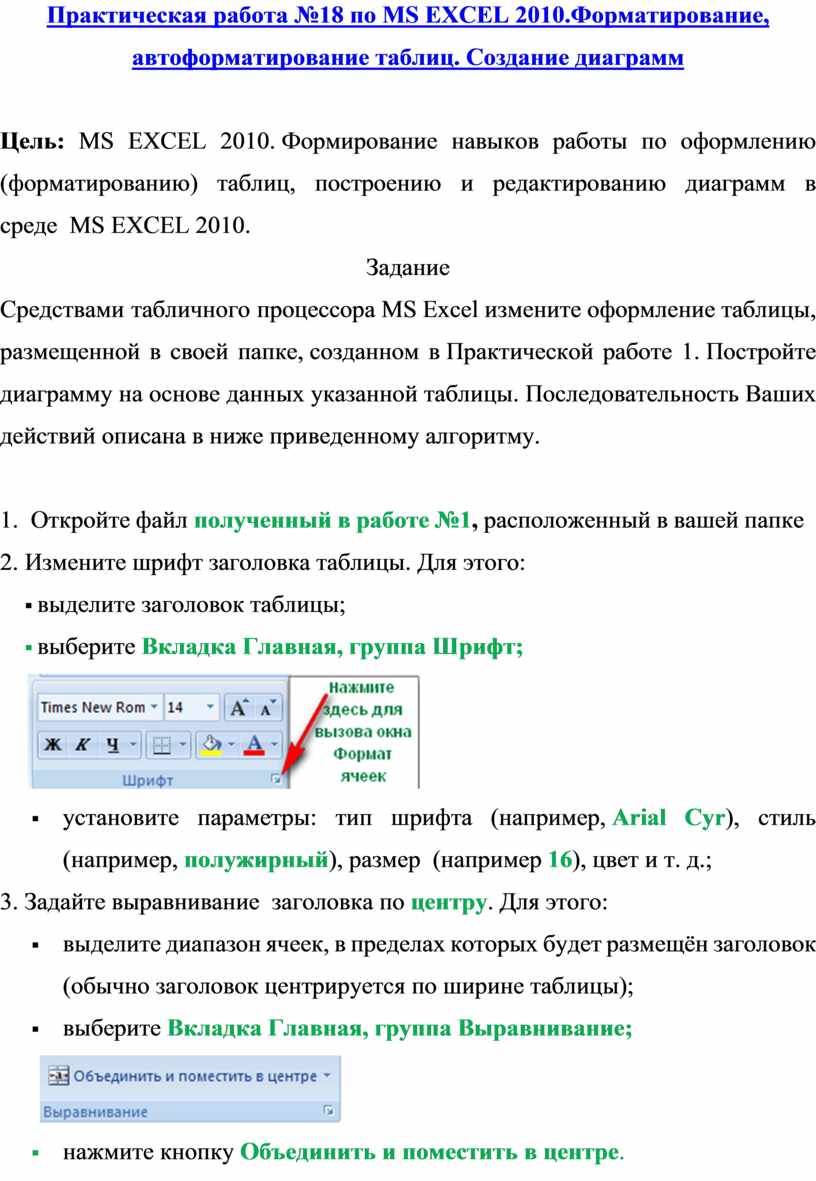The width and height of the screenshot is (816, 1181).
Task: Click the callout text Нажмите здесь для вызова
Action: coord(363,731)
